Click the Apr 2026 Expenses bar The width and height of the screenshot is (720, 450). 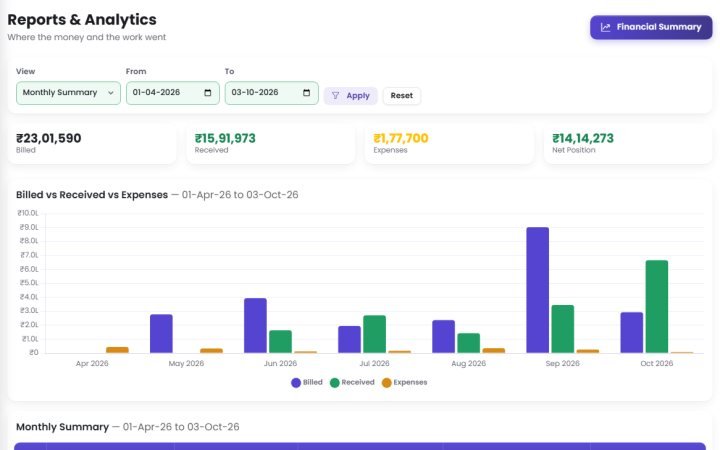point(117,350)
